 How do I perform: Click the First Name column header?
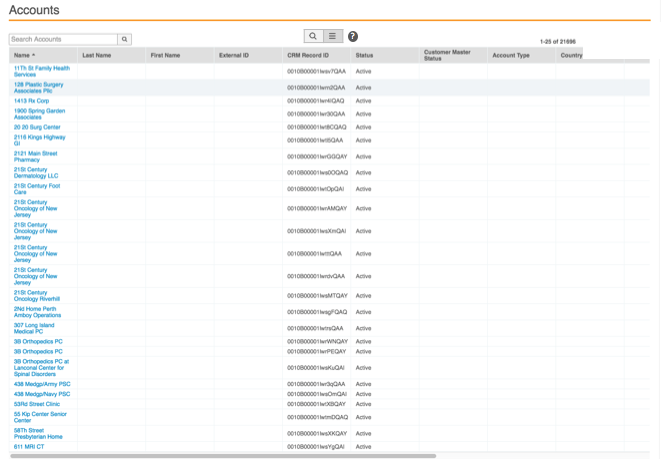[165, 55]
